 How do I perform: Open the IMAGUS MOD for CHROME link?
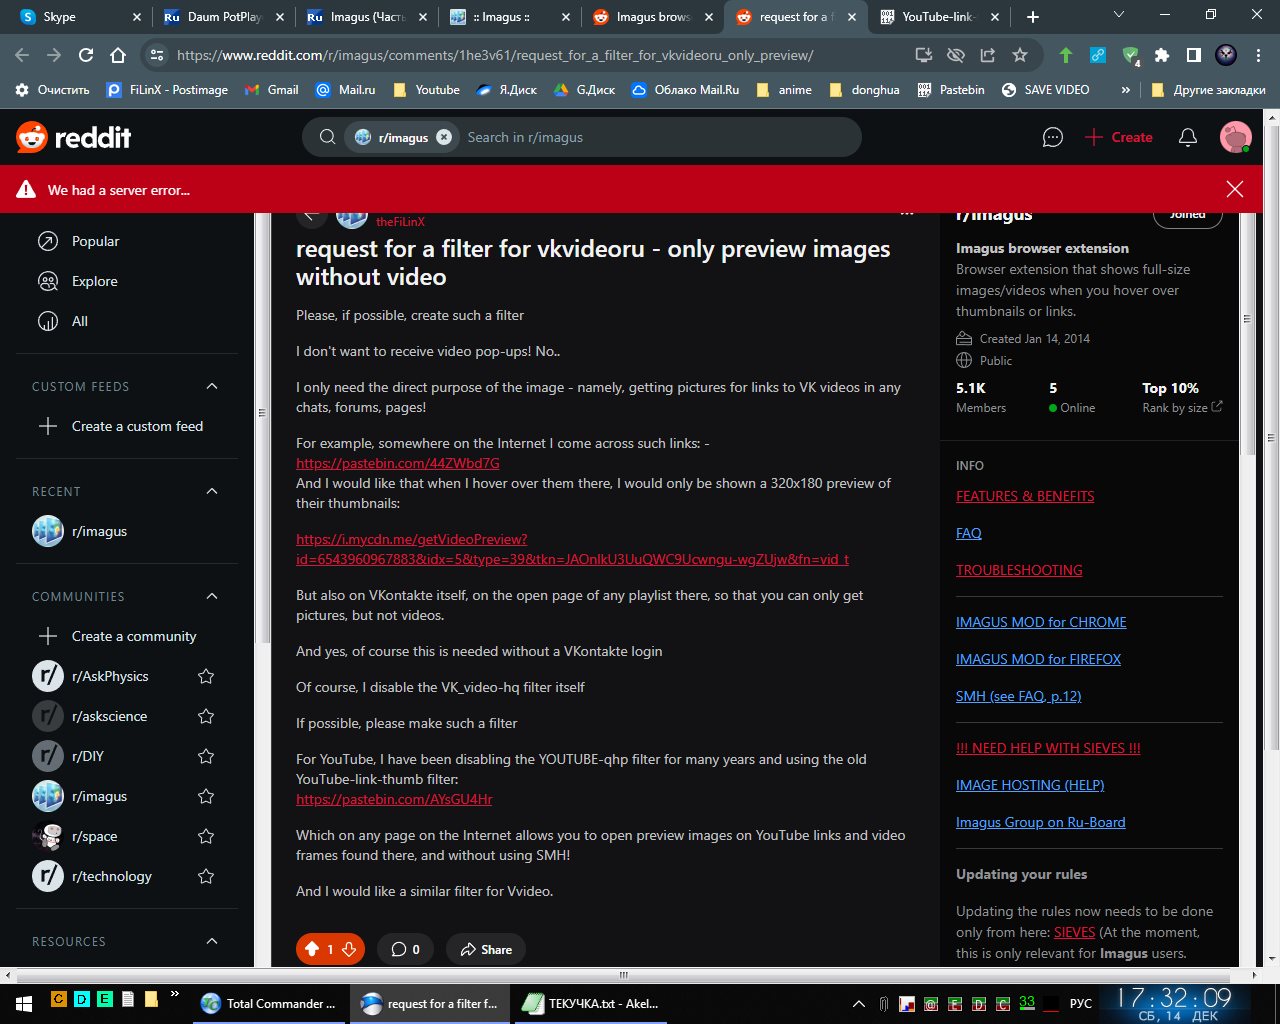click(x=1041, y=622)
